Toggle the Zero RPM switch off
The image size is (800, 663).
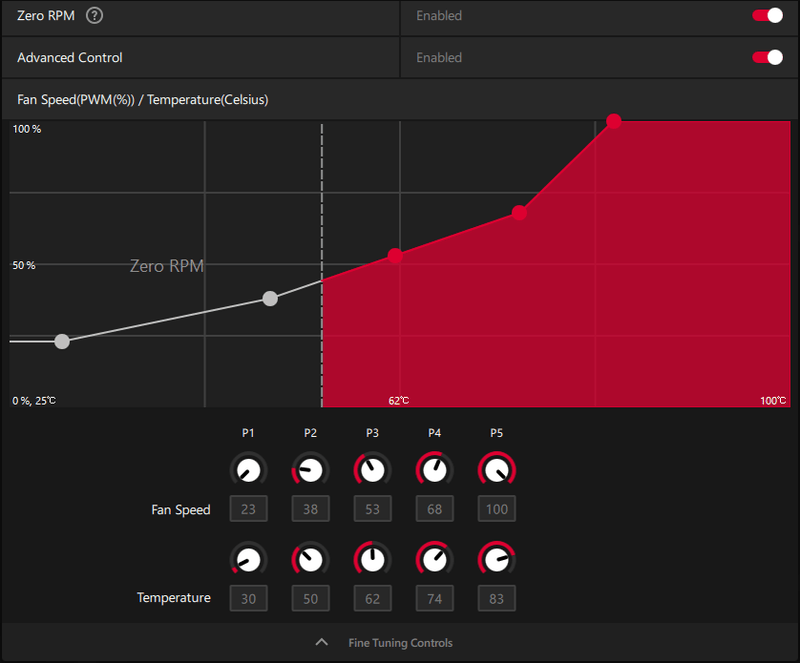(767, 16)
